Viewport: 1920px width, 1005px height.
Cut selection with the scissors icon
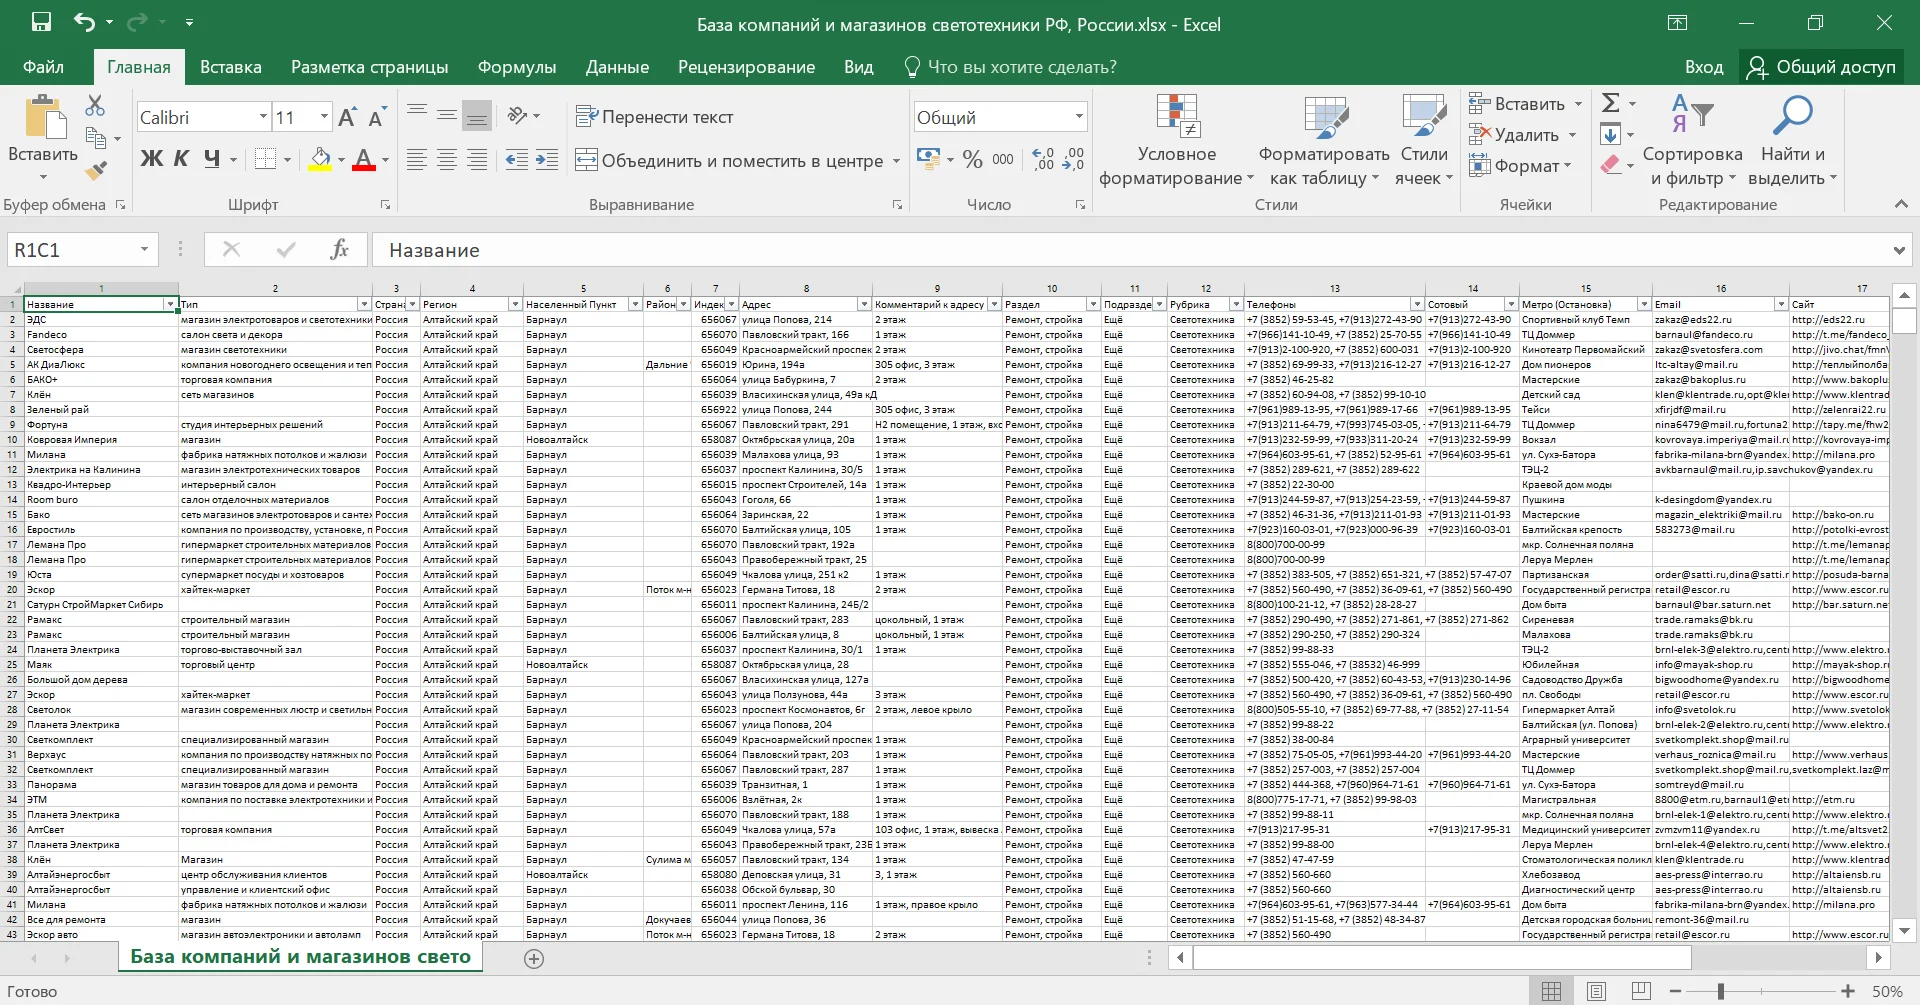pos(95,105)
